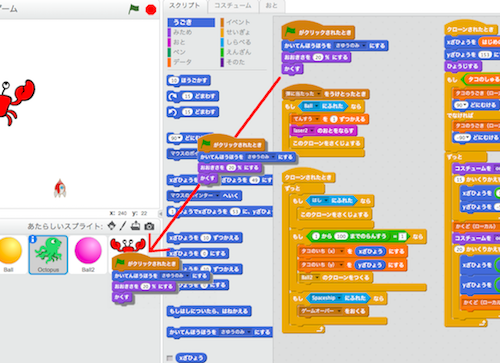Click the 15 field in かいくりかえす block
Image resolution: width=500 pixels, height=363 pixels.
[x=459, y=180]
